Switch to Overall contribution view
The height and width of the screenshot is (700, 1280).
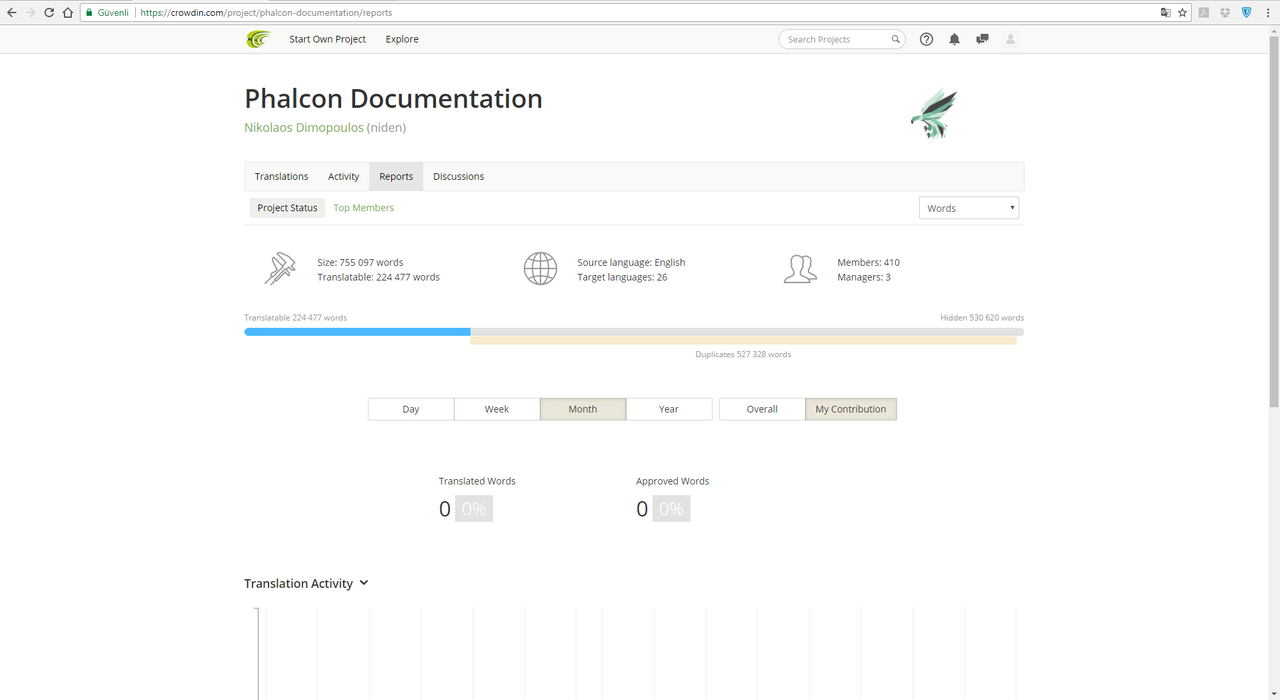pos(762,409)
